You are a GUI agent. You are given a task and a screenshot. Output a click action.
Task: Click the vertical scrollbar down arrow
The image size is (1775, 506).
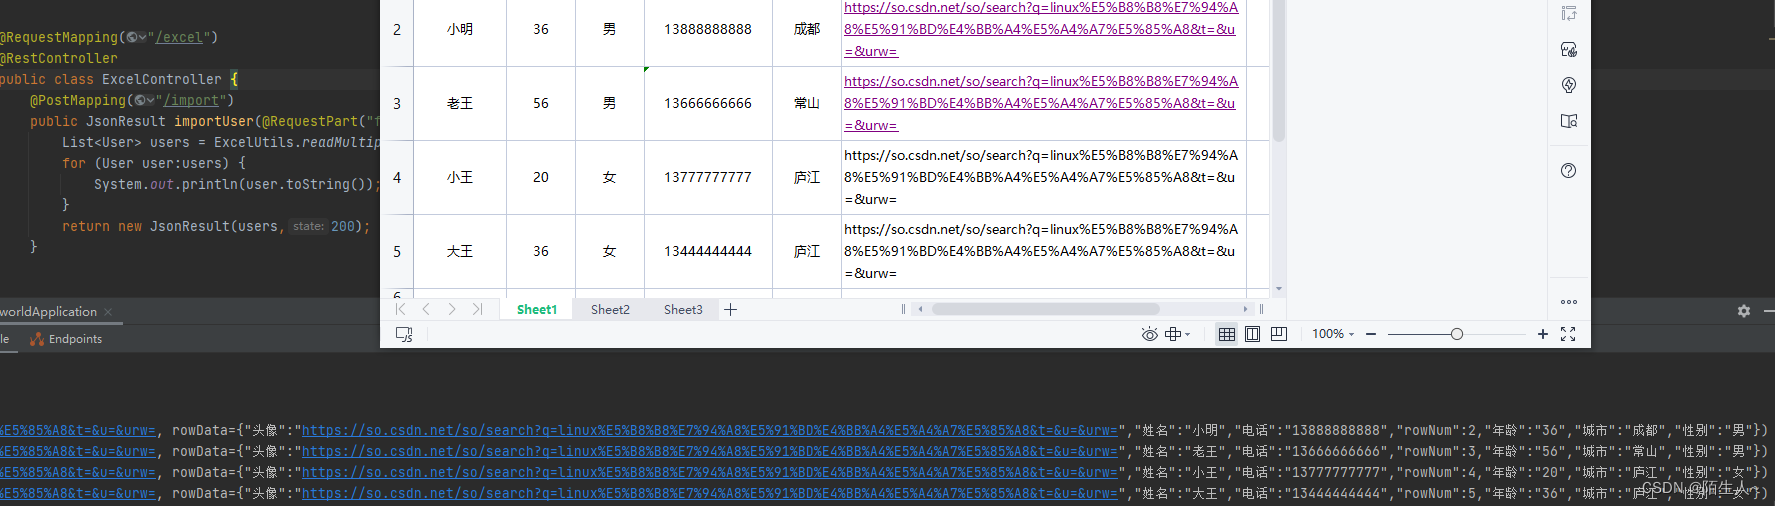click(1279, 289)
